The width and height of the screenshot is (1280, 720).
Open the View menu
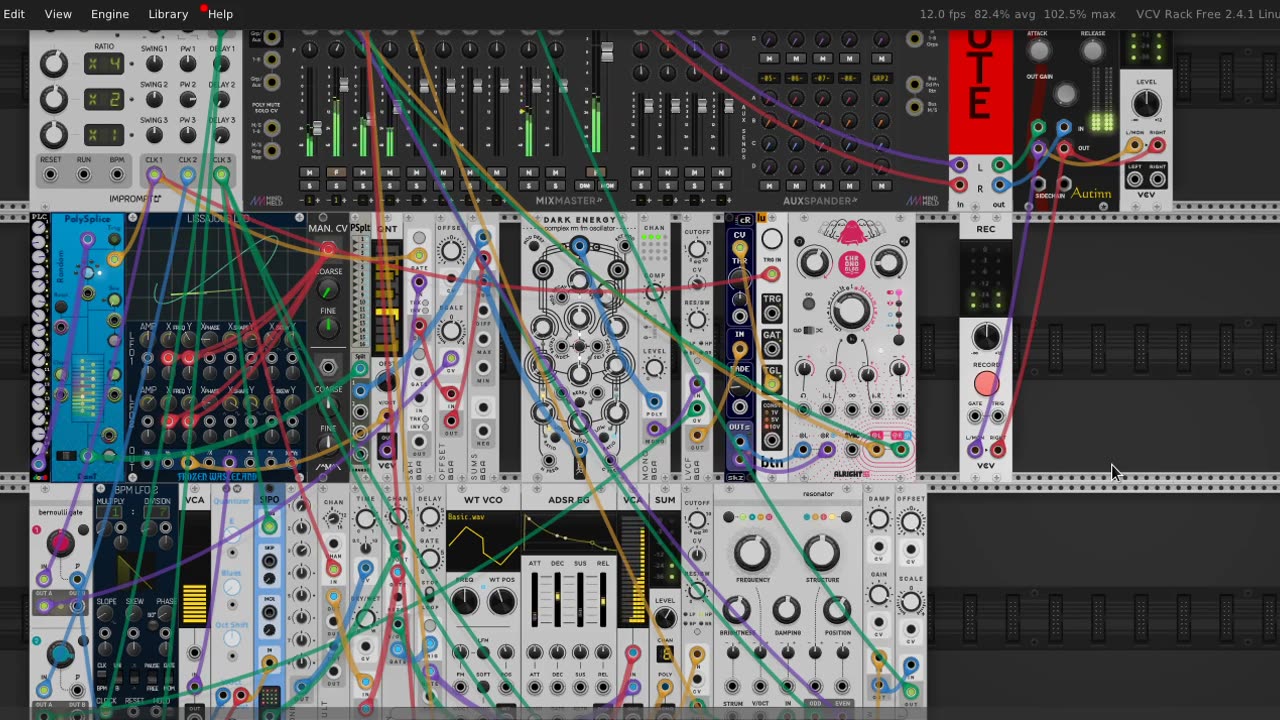(58, 14)
